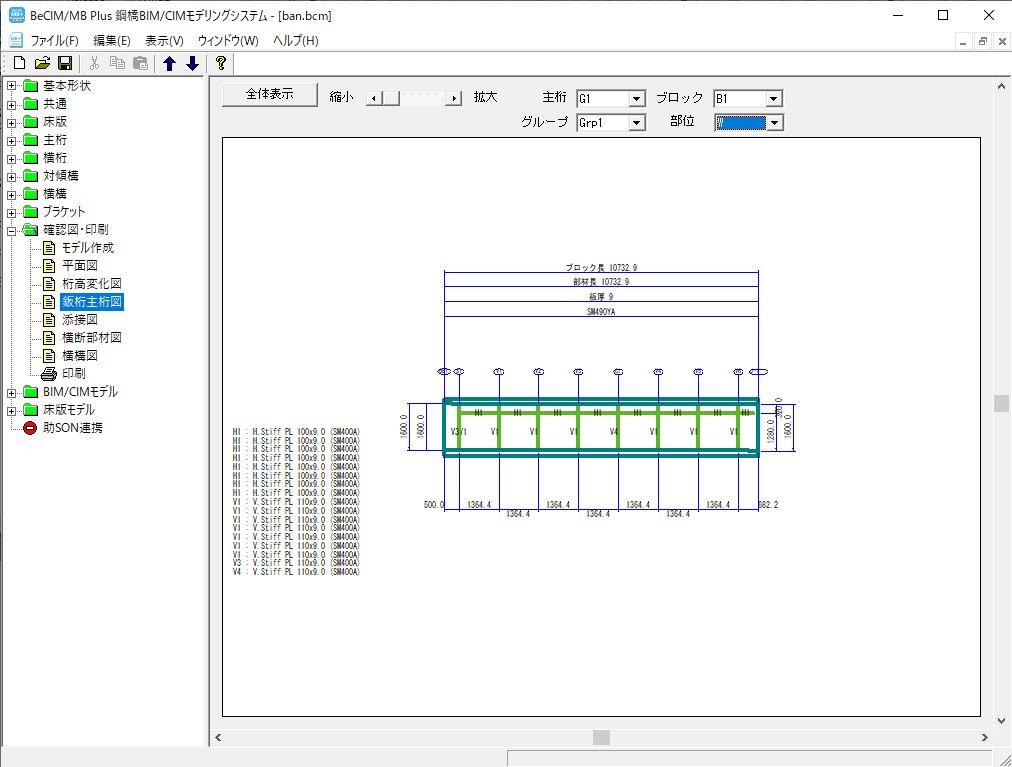Click the Help question mark icon
The width and height of the screenshot is (1012, 767).
[x=221, y=63]
